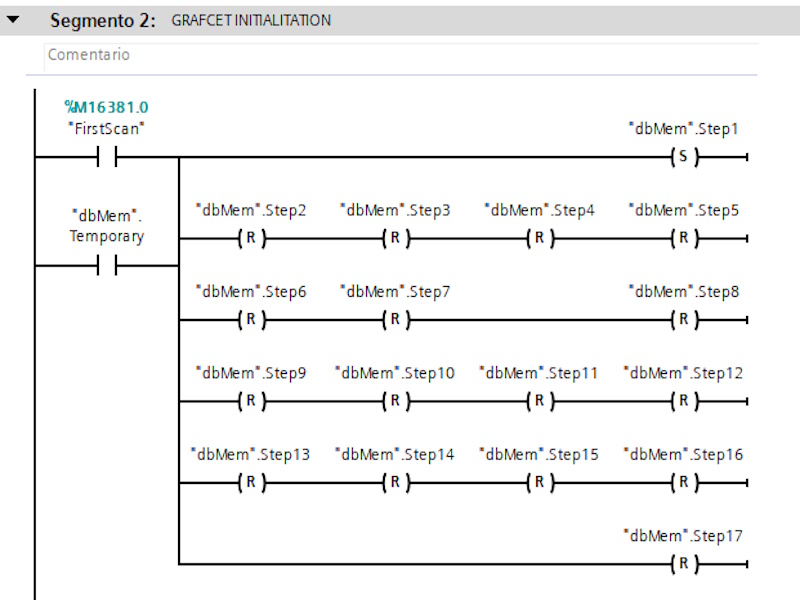The width and height of the screenshot is (800, 600).
Task: Select the FirstScan normally open contact
Action: tap(107, 157)
